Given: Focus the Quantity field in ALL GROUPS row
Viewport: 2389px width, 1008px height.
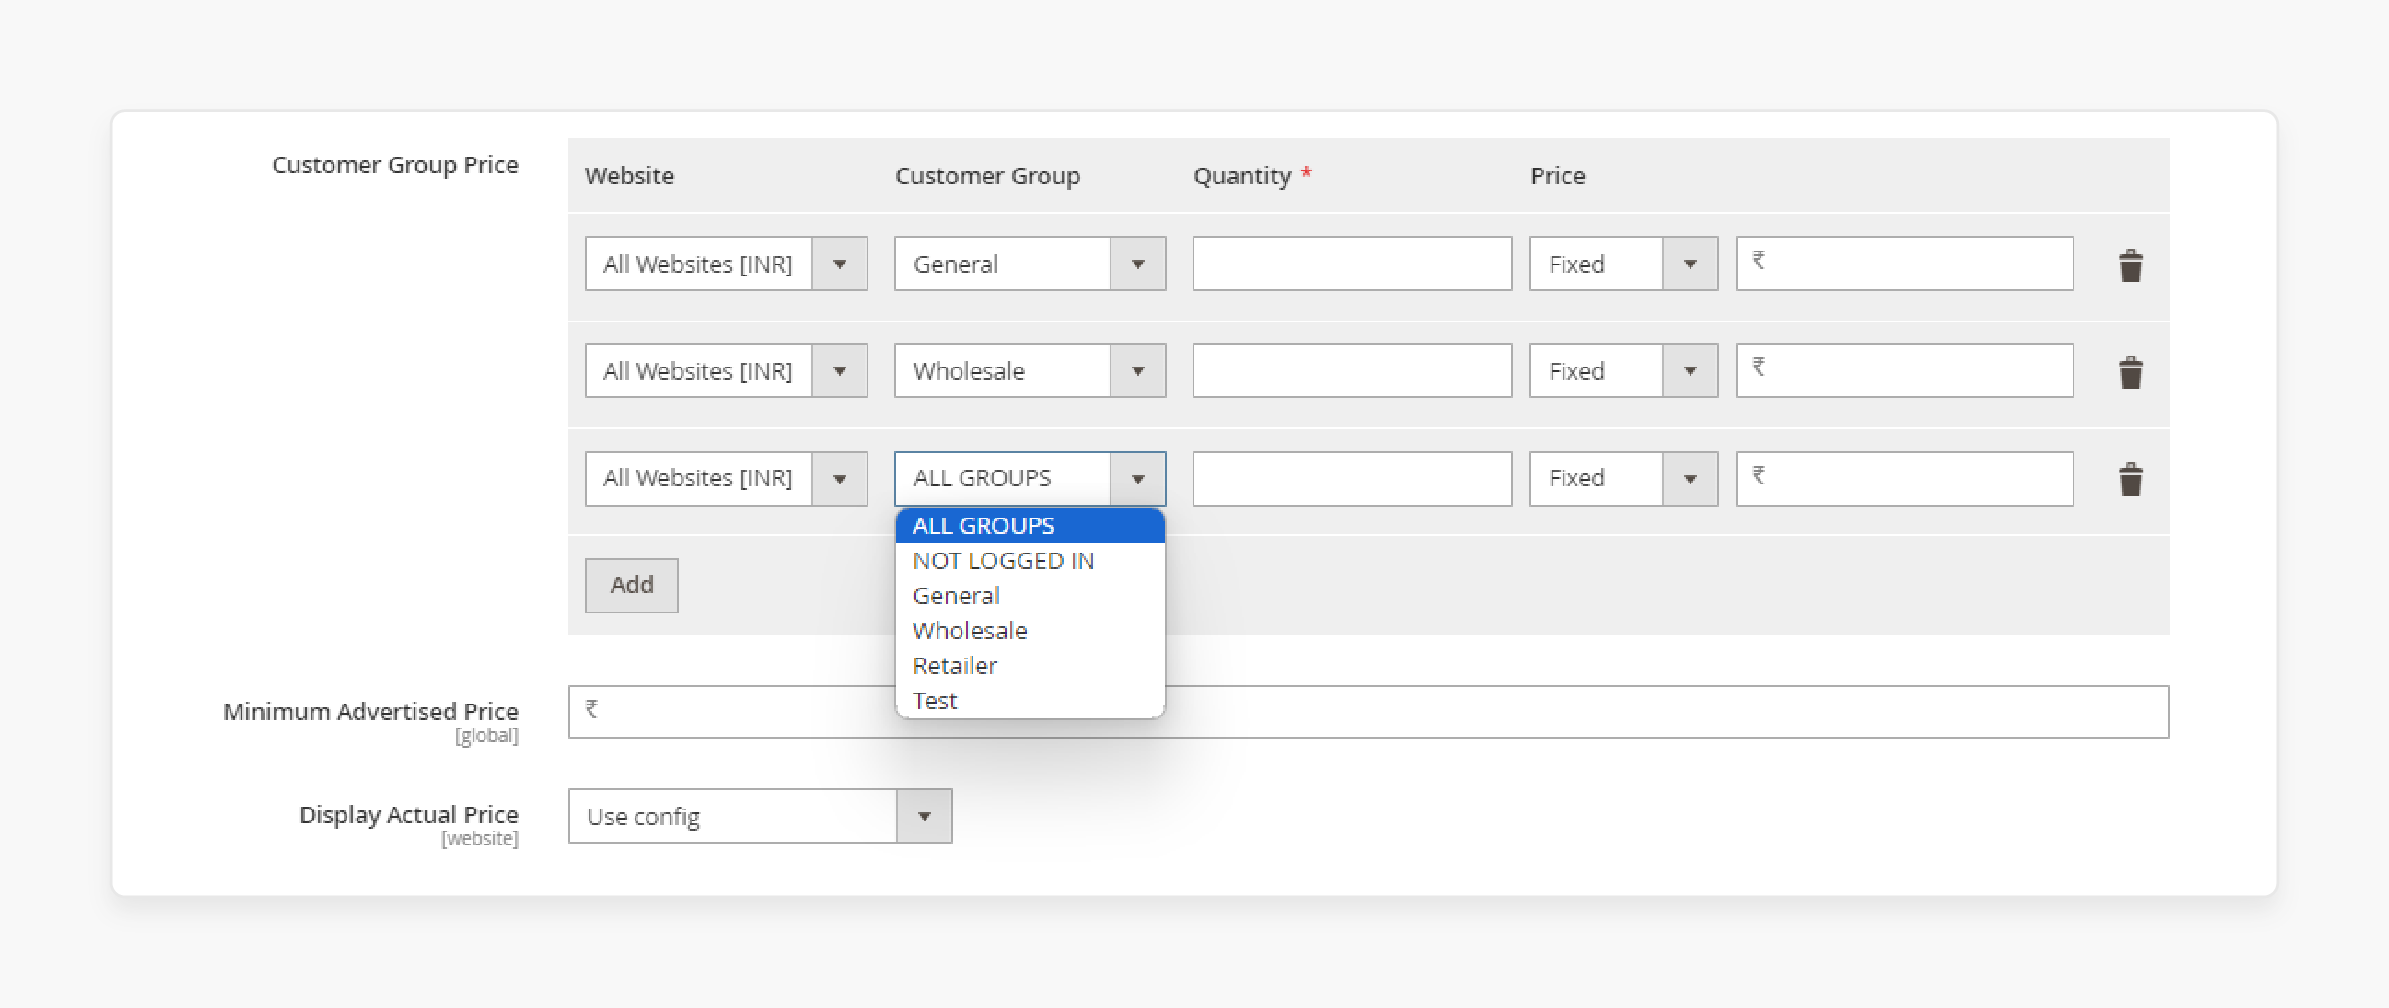Looking at the screenshot, I should (x=1352, y=478).
